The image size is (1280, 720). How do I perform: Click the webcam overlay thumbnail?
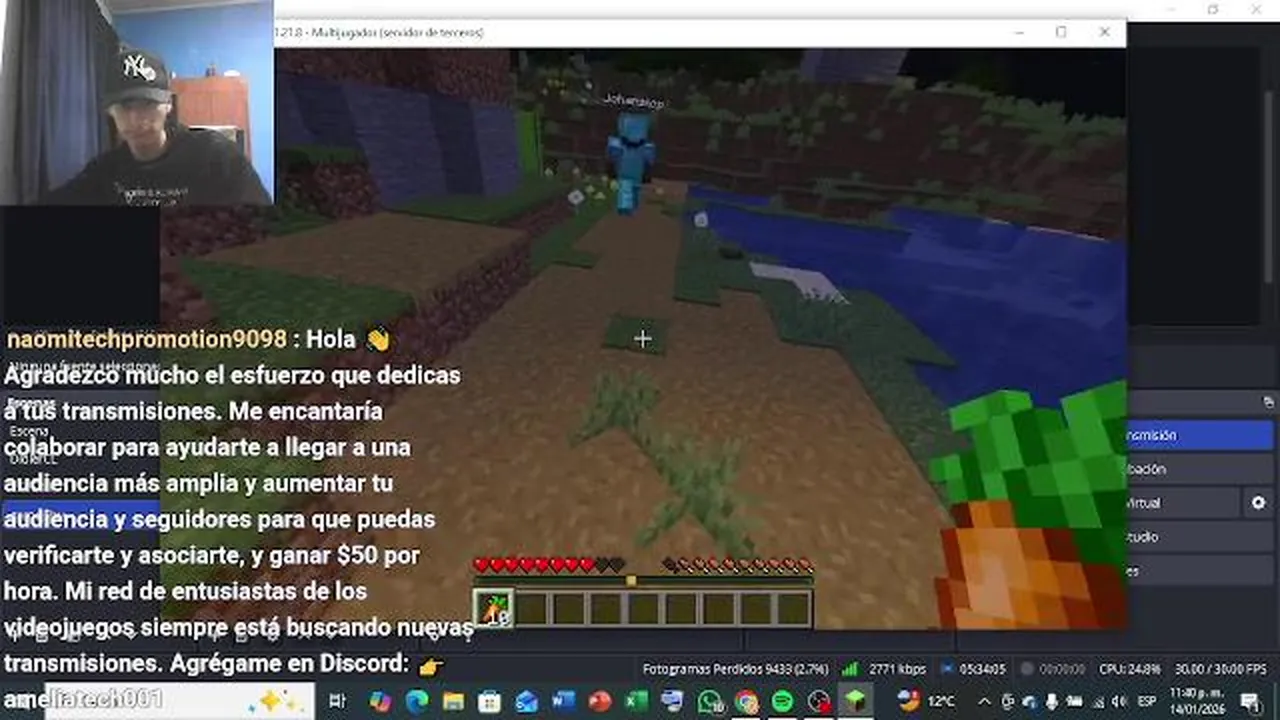(x=136, y=102)
